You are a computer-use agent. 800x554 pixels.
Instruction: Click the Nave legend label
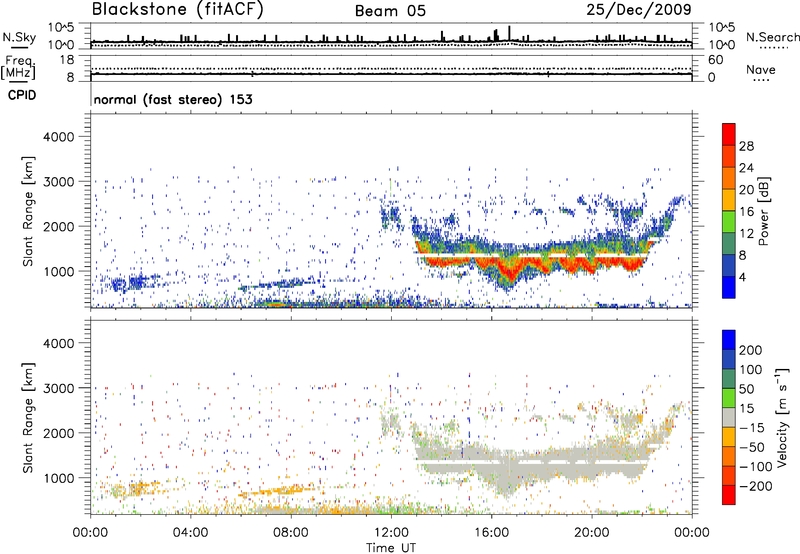pos(761,70)
